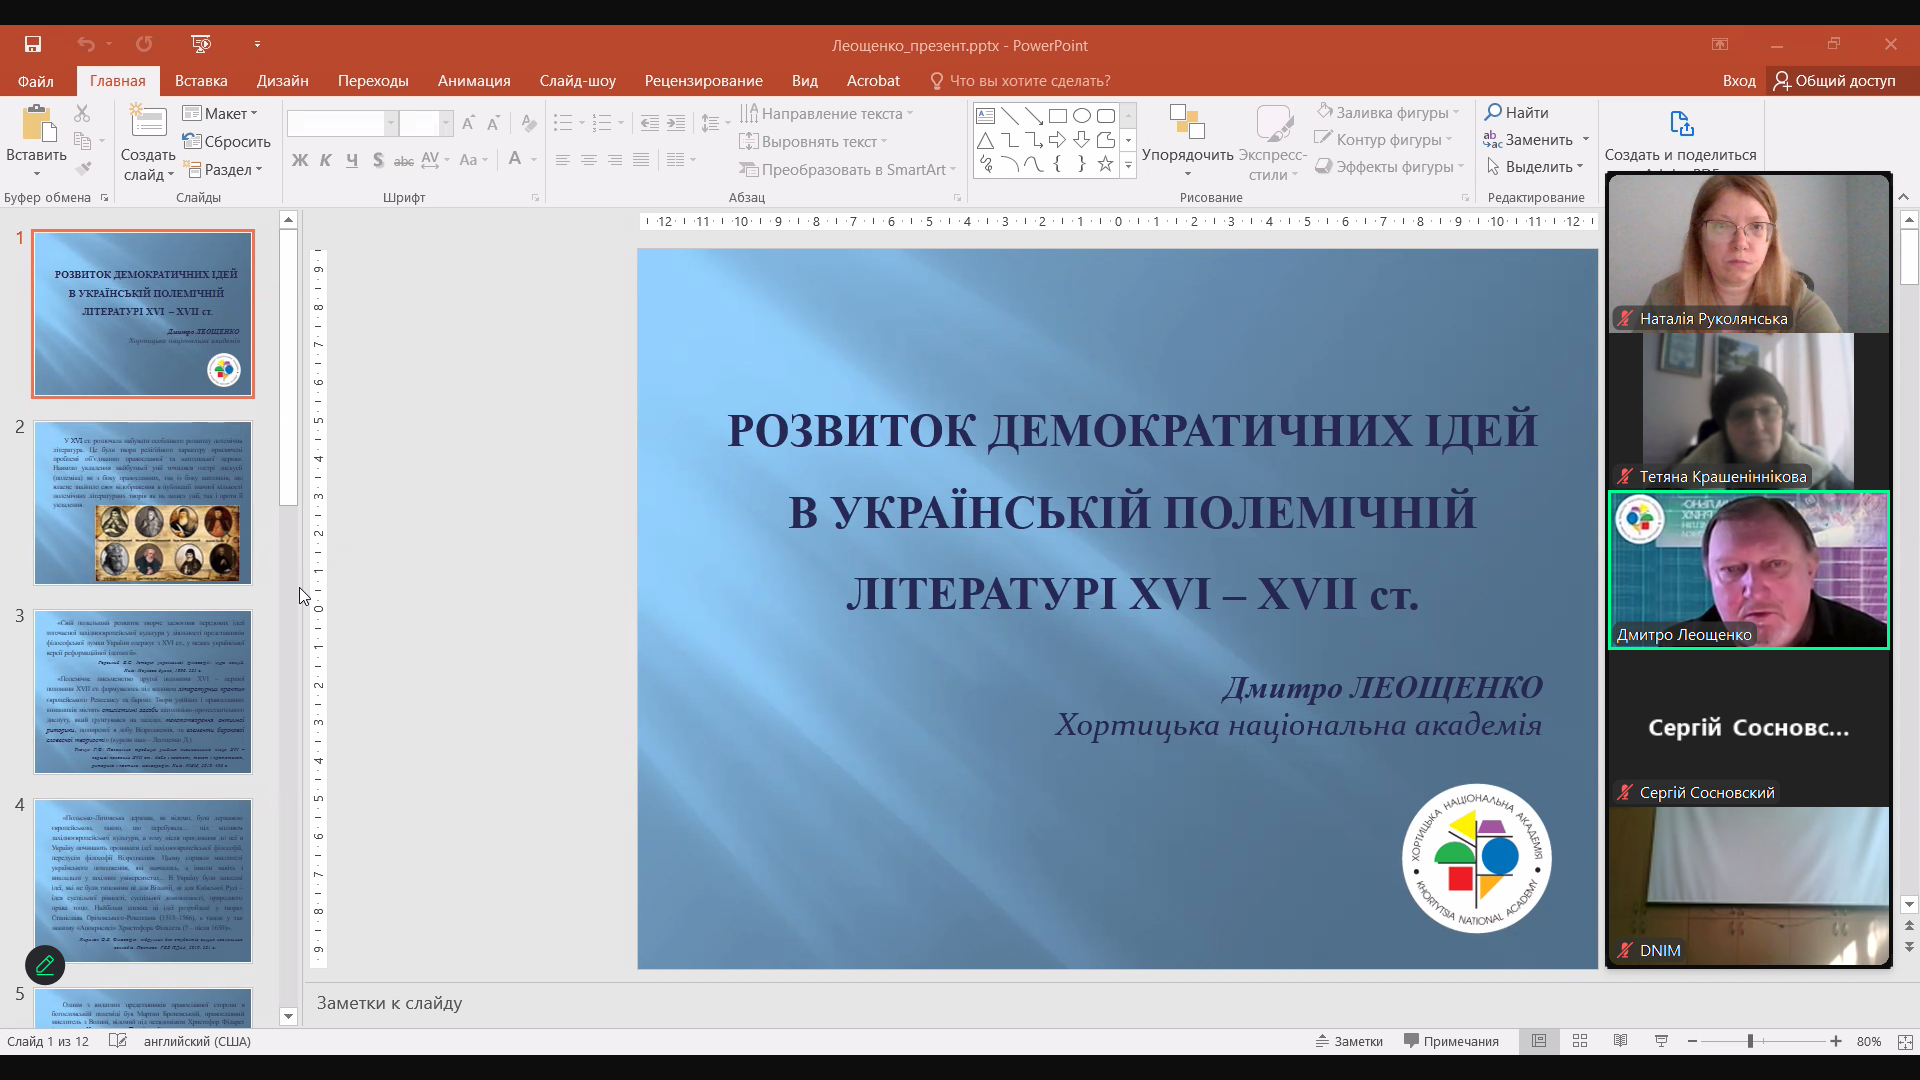Switch to slide sorter view icon

click(x=1580, y=1041)
